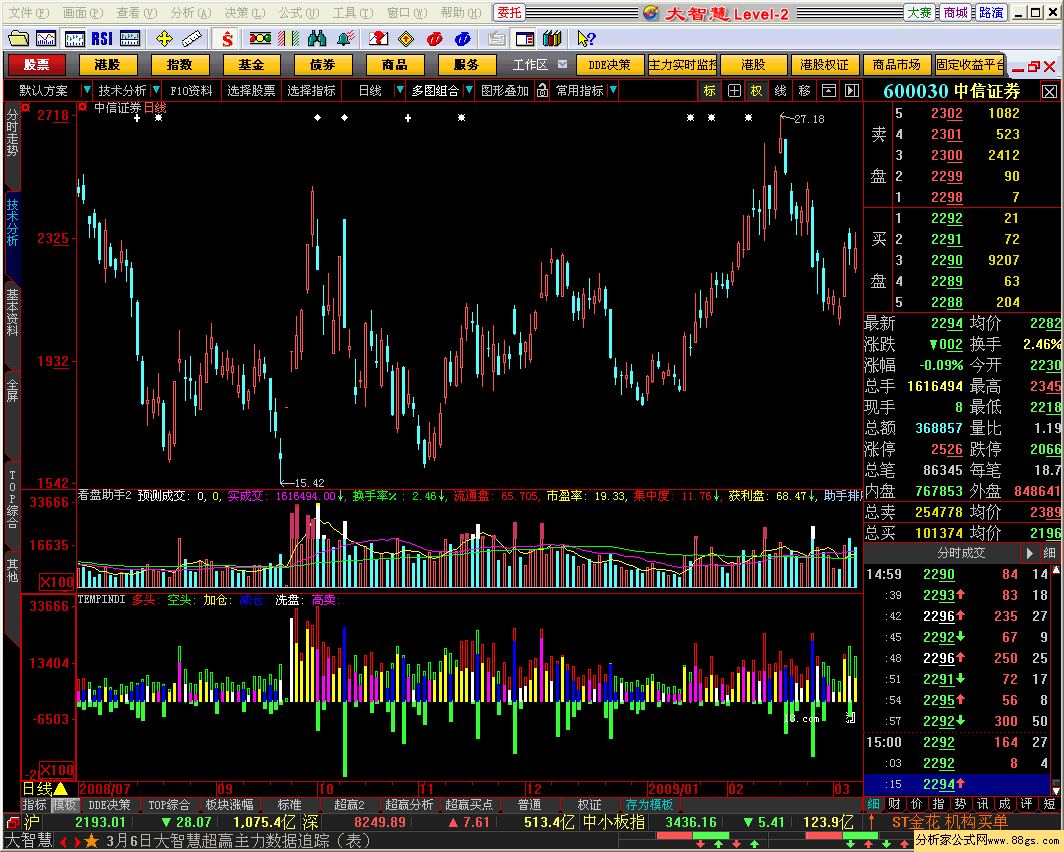The image size is (1064, 852).
Task: Select the yellow four-way arrow move tool
Action: [164, 39]
